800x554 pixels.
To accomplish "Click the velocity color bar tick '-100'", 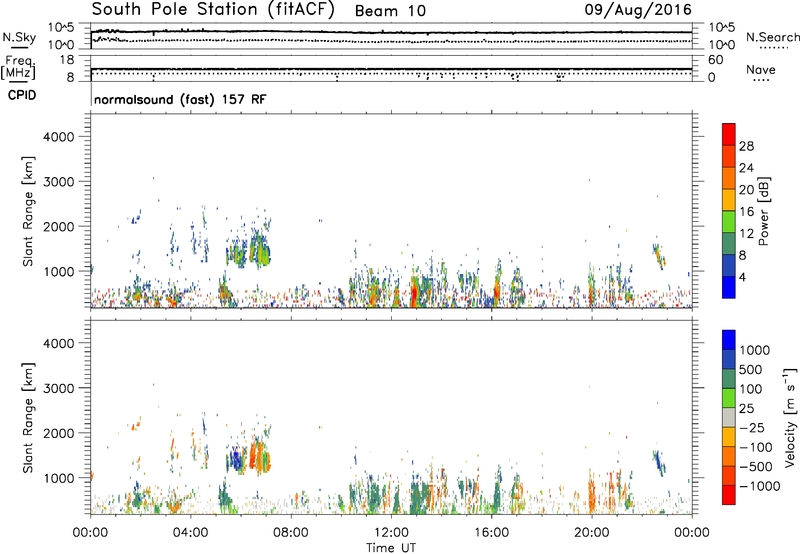I will point(755,447).
